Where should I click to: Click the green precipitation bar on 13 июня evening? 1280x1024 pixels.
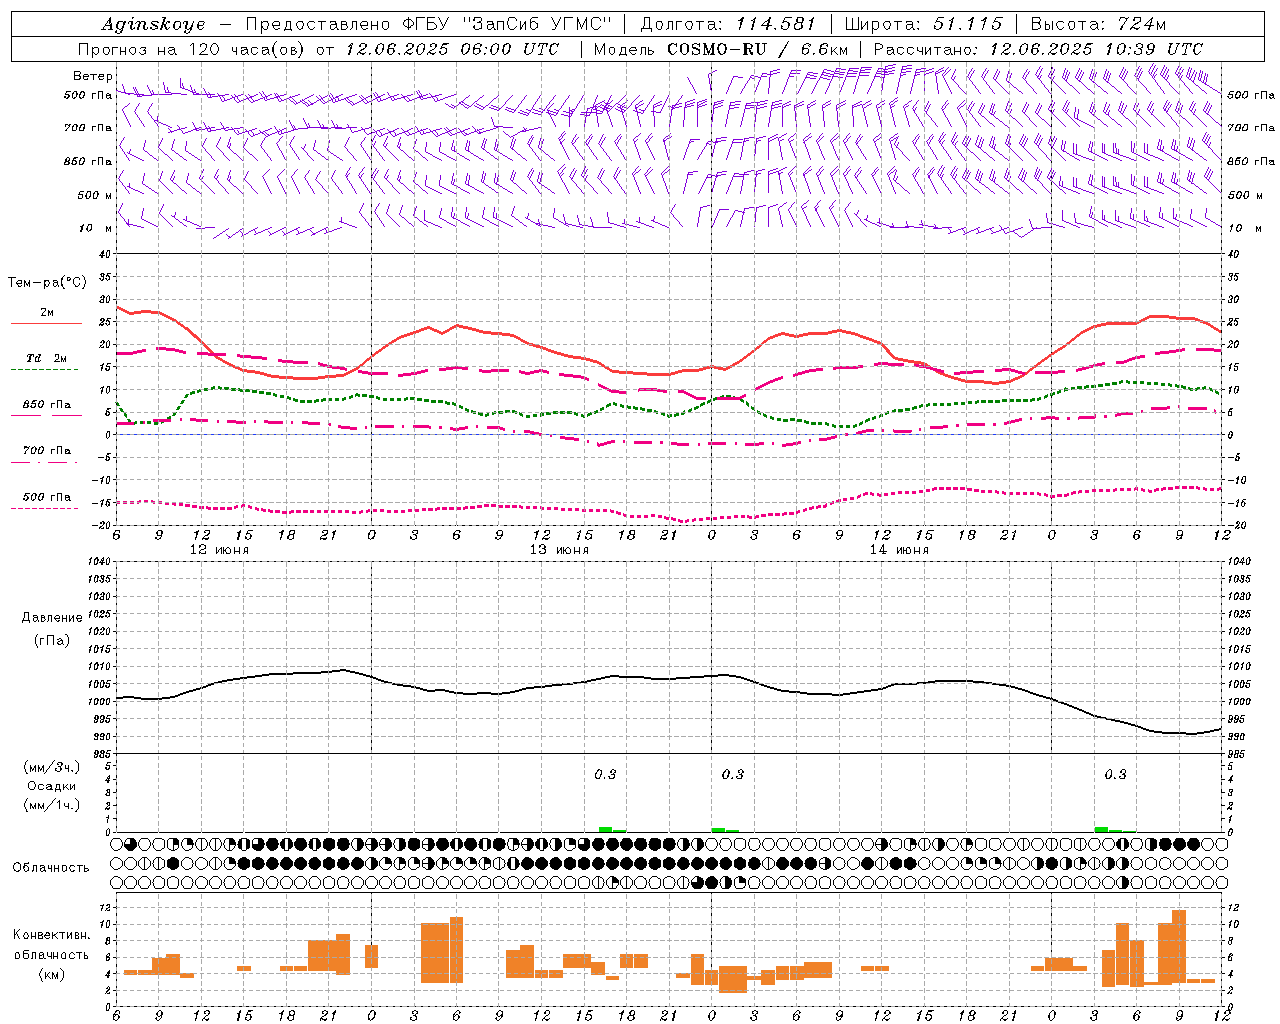[605, 829]
